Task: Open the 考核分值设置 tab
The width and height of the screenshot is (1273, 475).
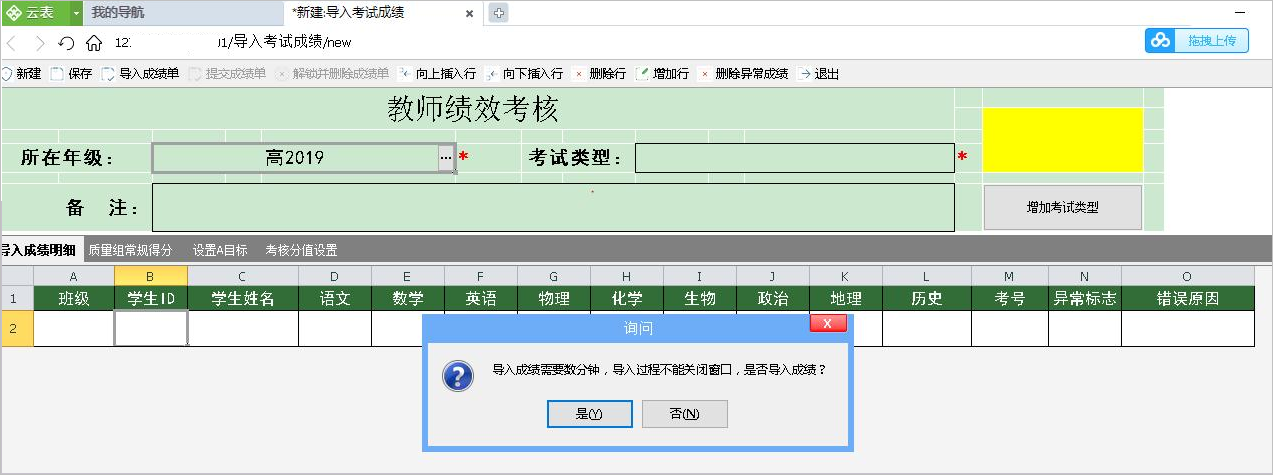Action: tap(301, 250)
